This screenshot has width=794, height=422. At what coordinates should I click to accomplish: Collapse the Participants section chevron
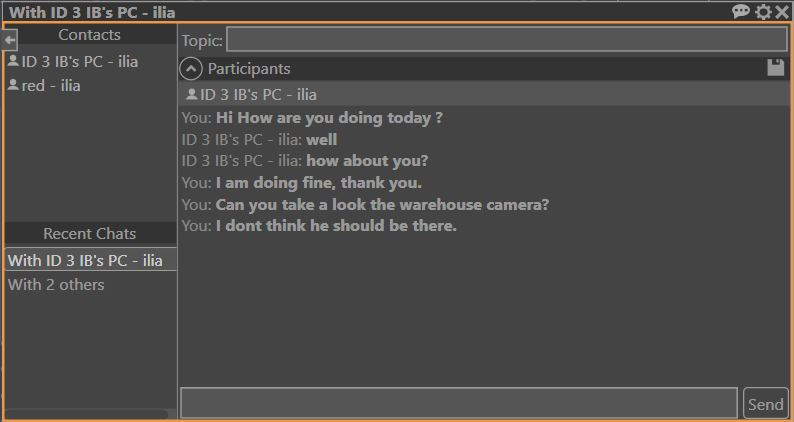[x=191, y=69]
